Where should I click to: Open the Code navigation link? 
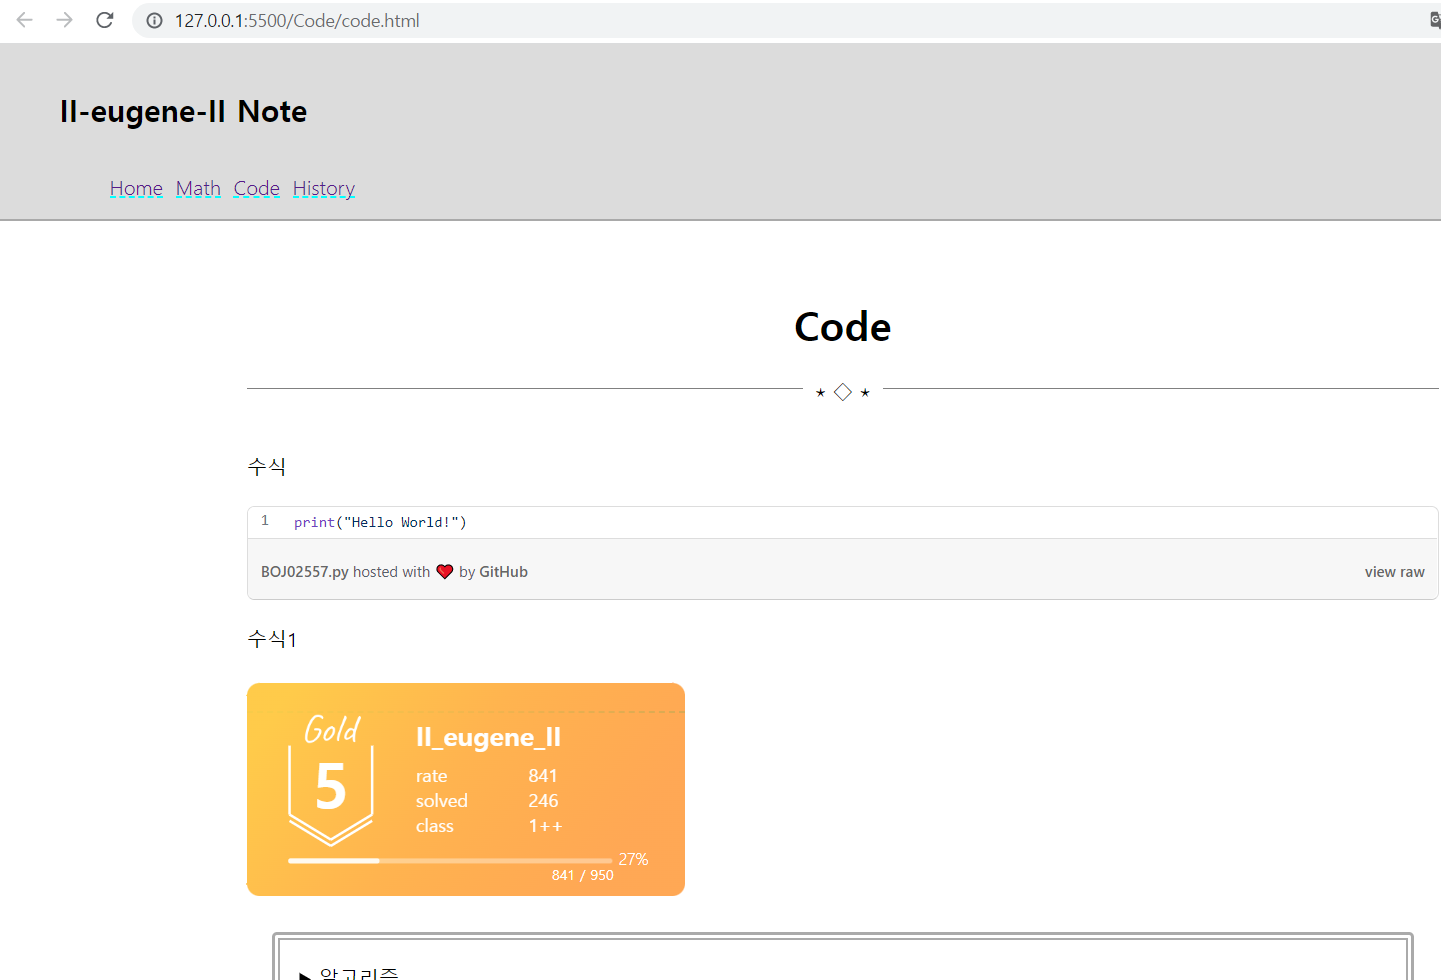257,188
